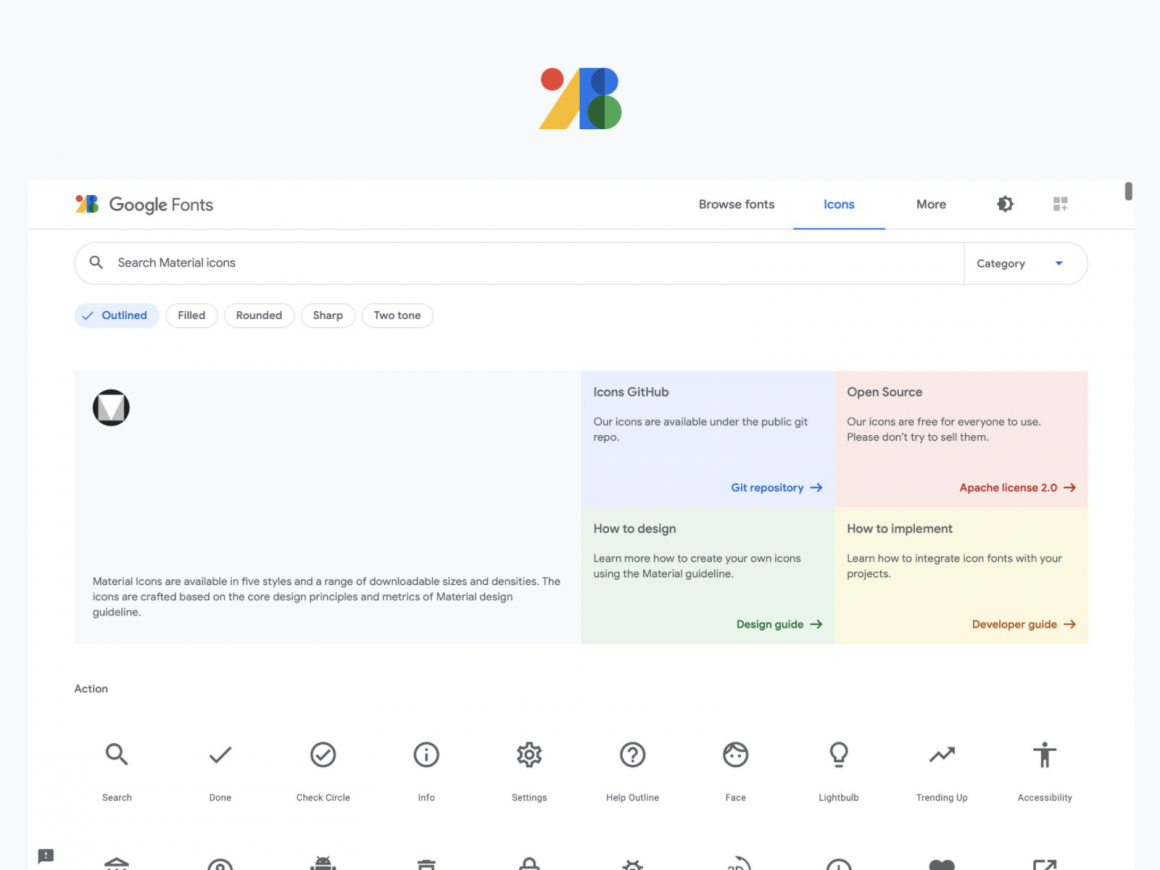This screenshot has width=1160, height=870.
Task: Enable the Filled style filter chip
Action: (191, 315)
